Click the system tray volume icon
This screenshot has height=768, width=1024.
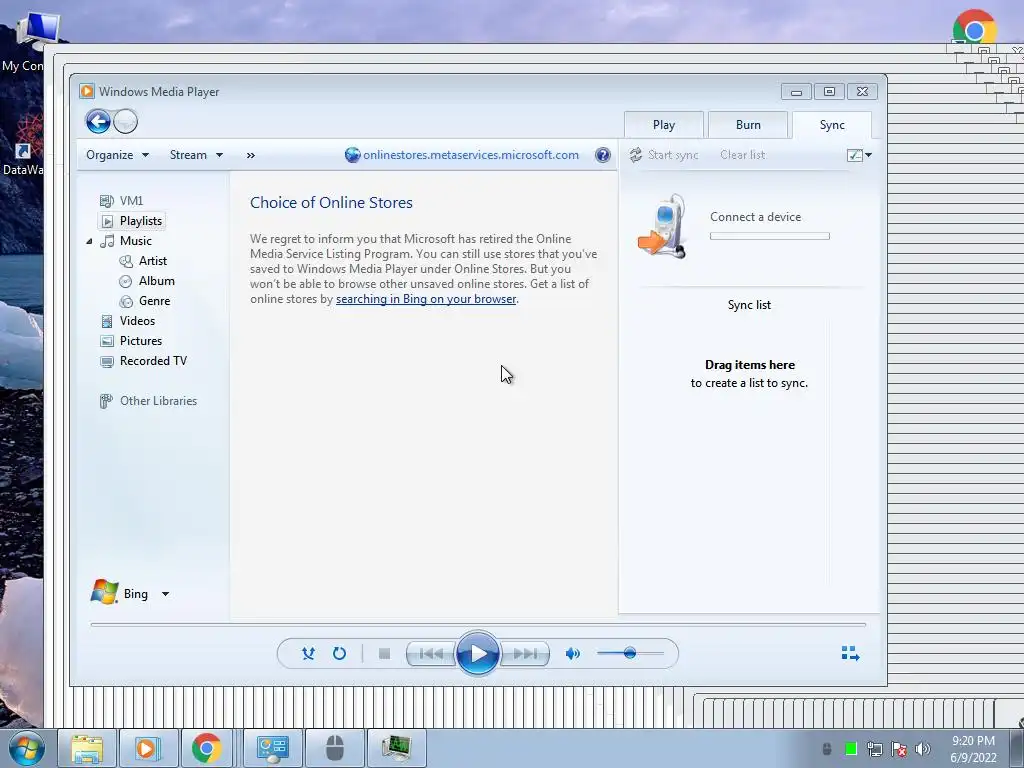point(922,748)
